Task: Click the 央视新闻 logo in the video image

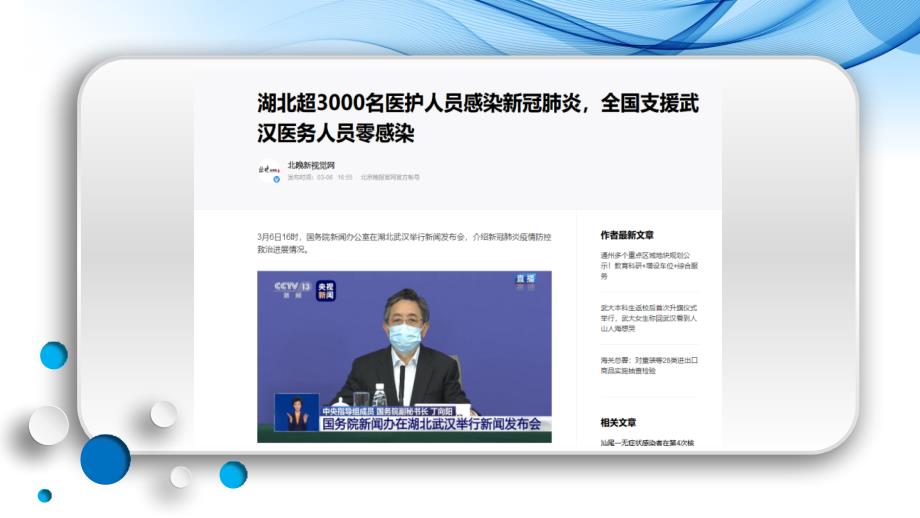Action: point(326,290)
